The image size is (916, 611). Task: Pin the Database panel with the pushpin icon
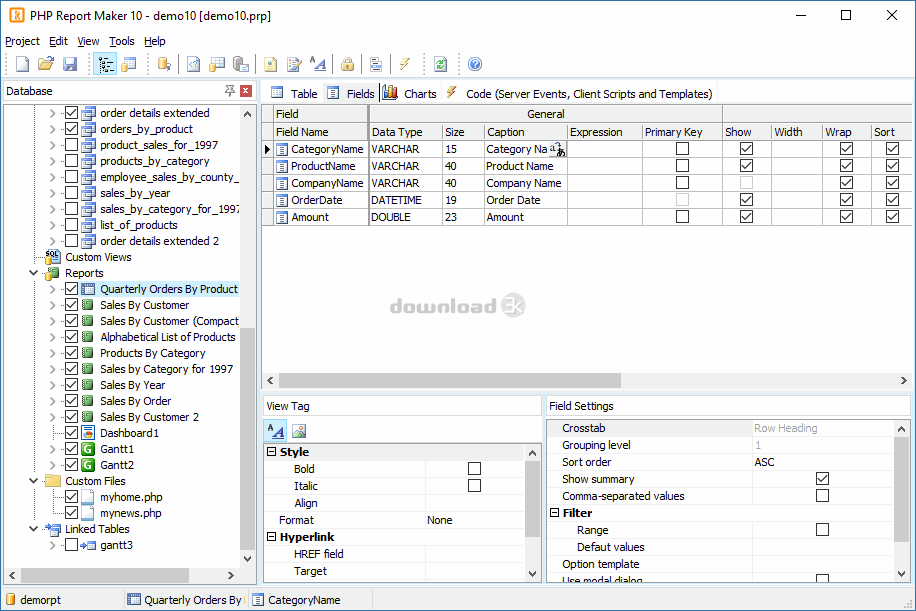(x=230, y=91)
